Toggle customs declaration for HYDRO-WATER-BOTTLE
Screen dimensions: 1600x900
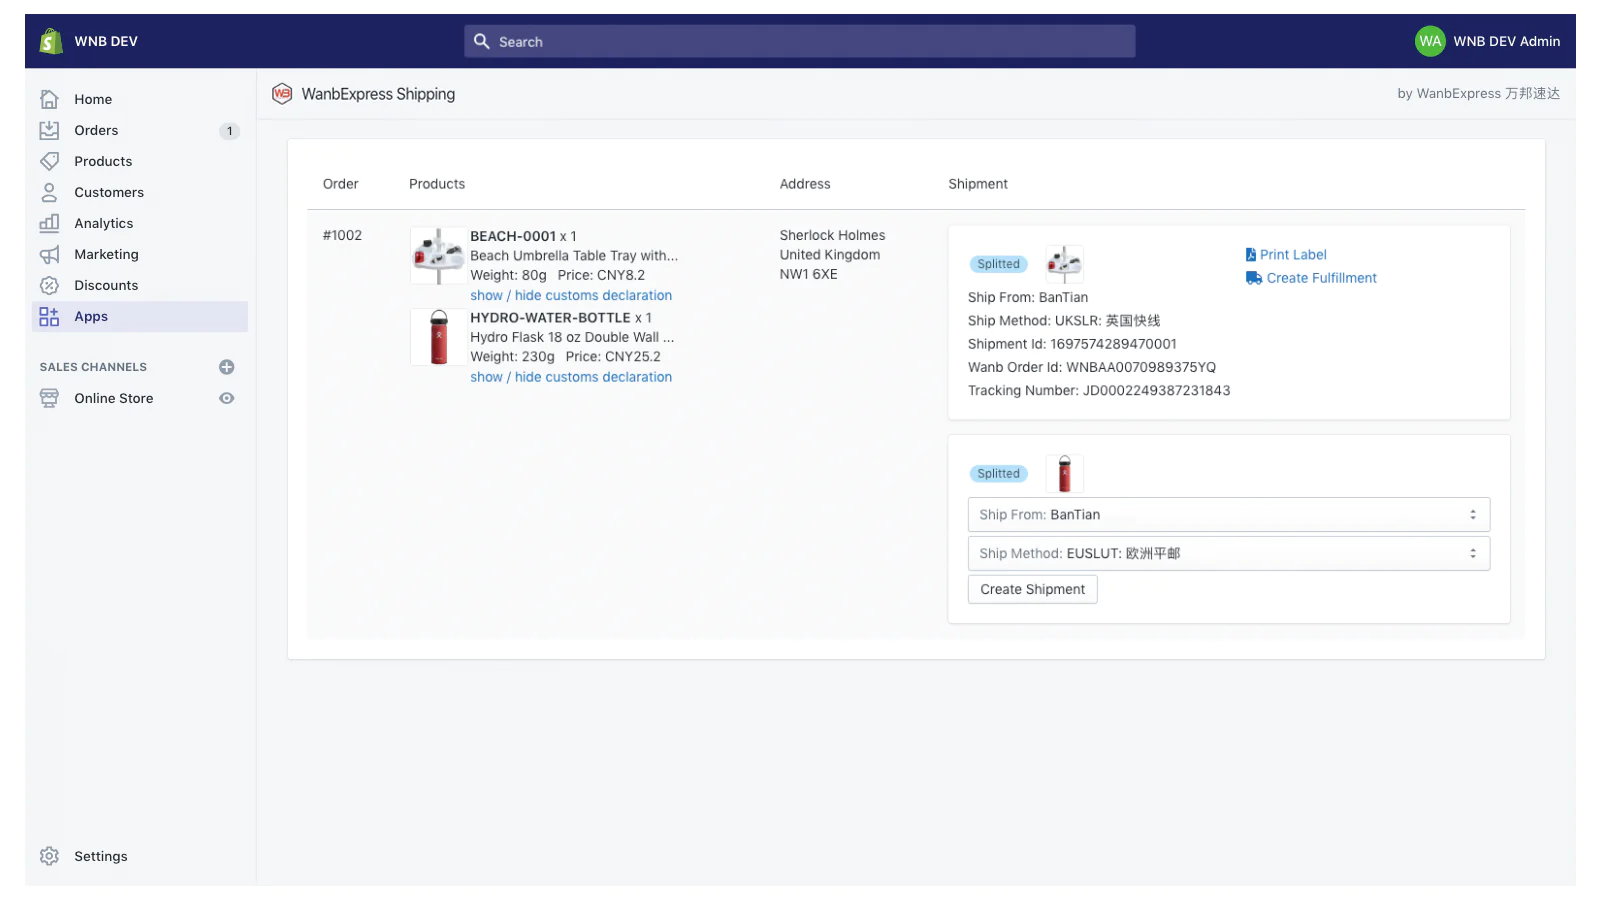pos(571,377)
